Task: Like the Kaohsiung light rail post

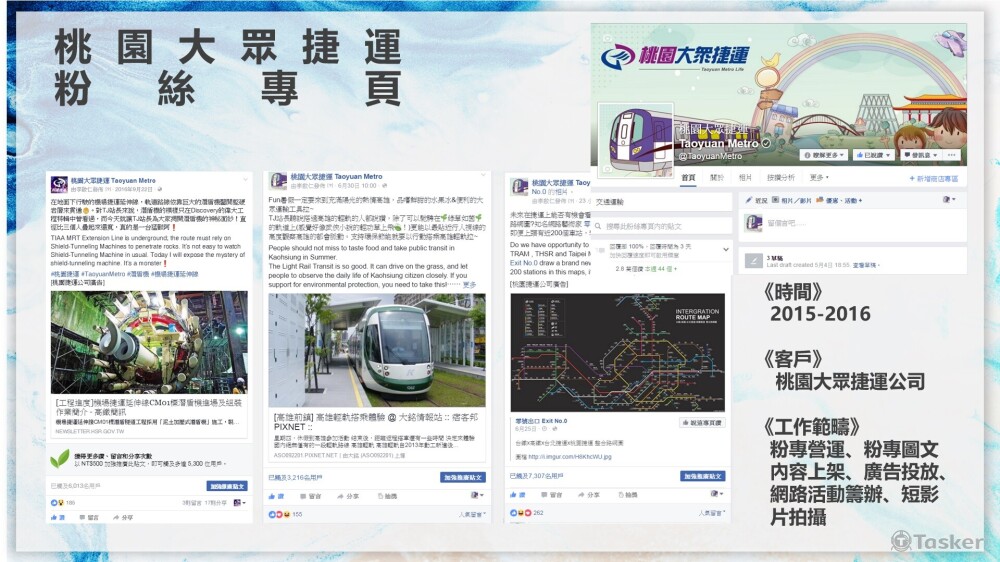Action: pyautogui.click(x=277, y=496)
